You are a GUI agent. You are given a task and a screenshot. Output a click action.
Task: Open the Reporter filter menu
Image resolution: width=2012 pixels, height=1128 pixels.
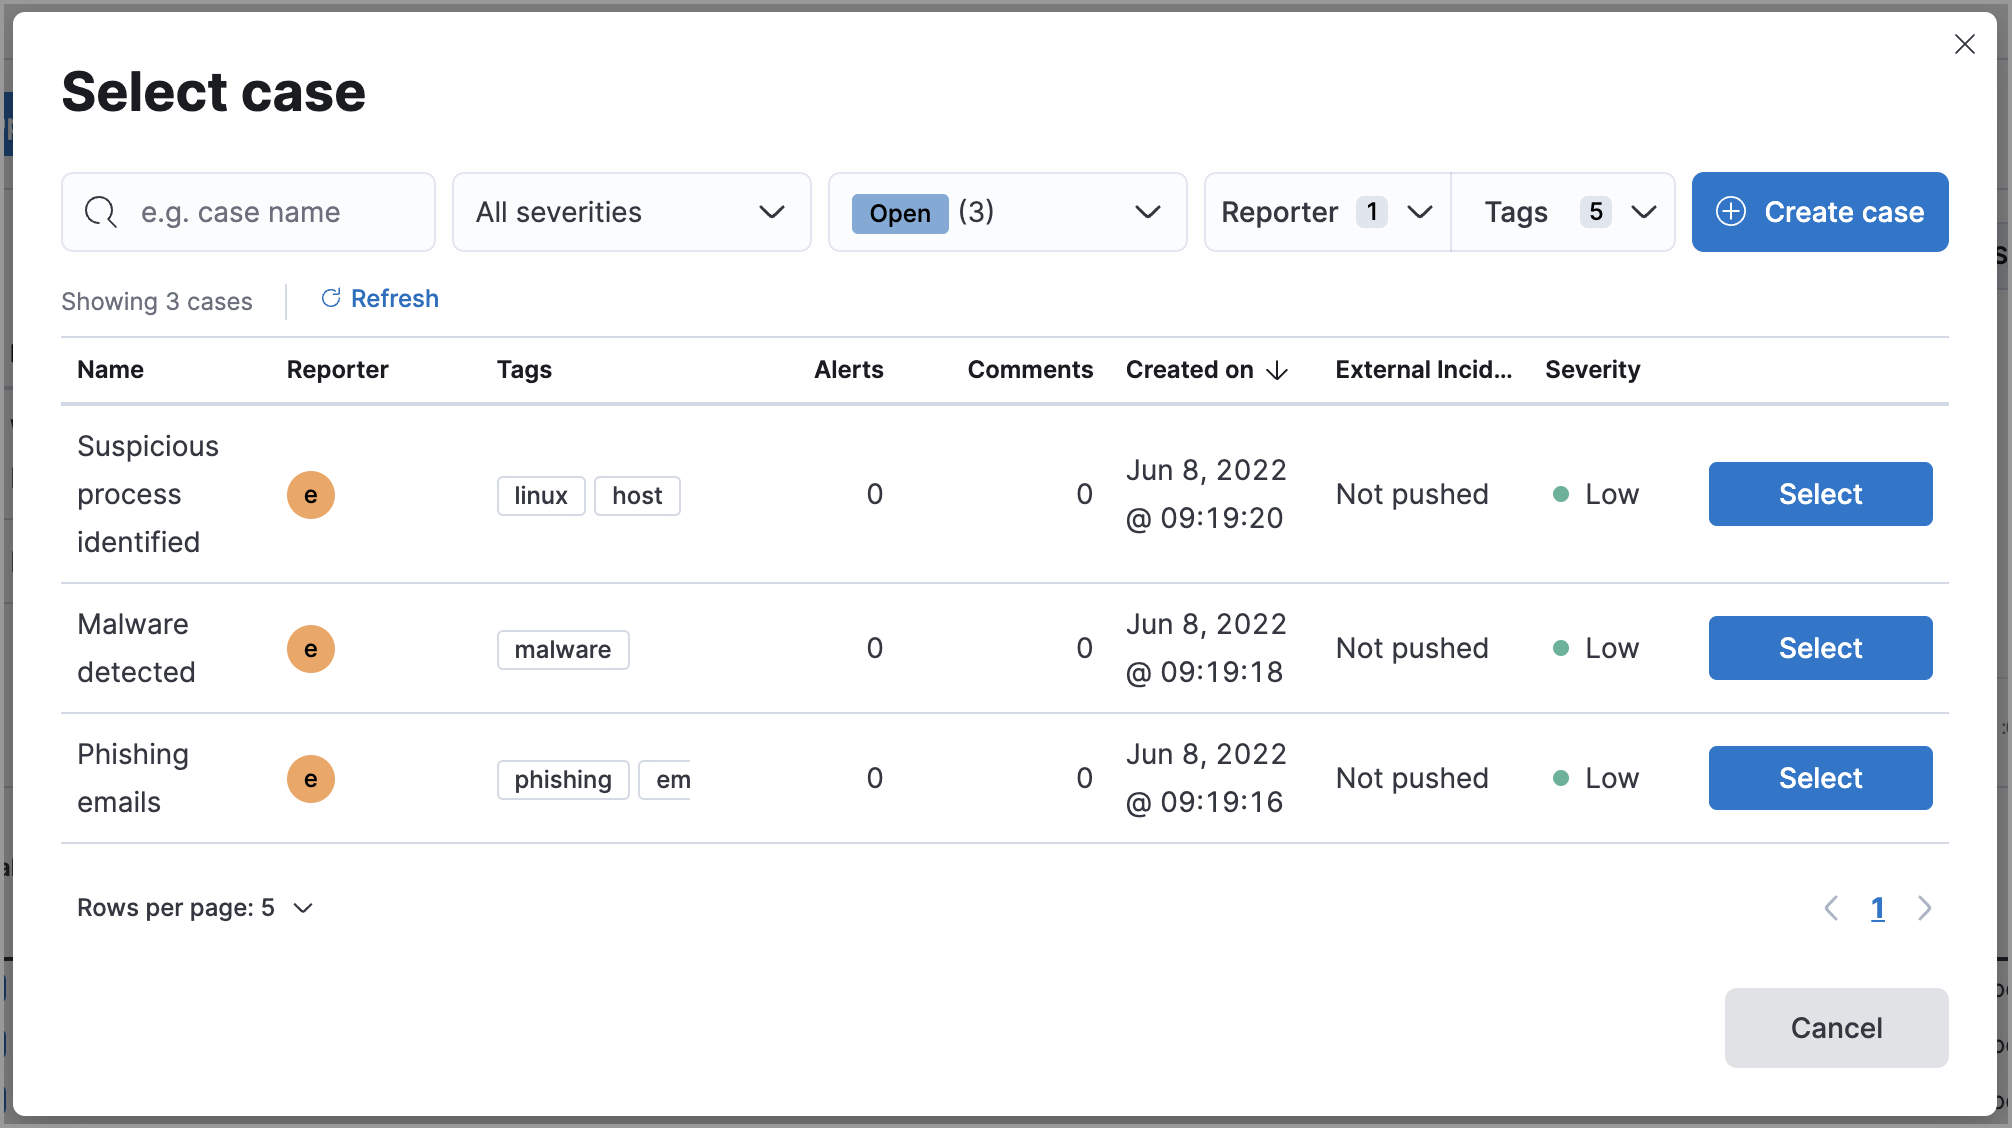coord(1325,212)
